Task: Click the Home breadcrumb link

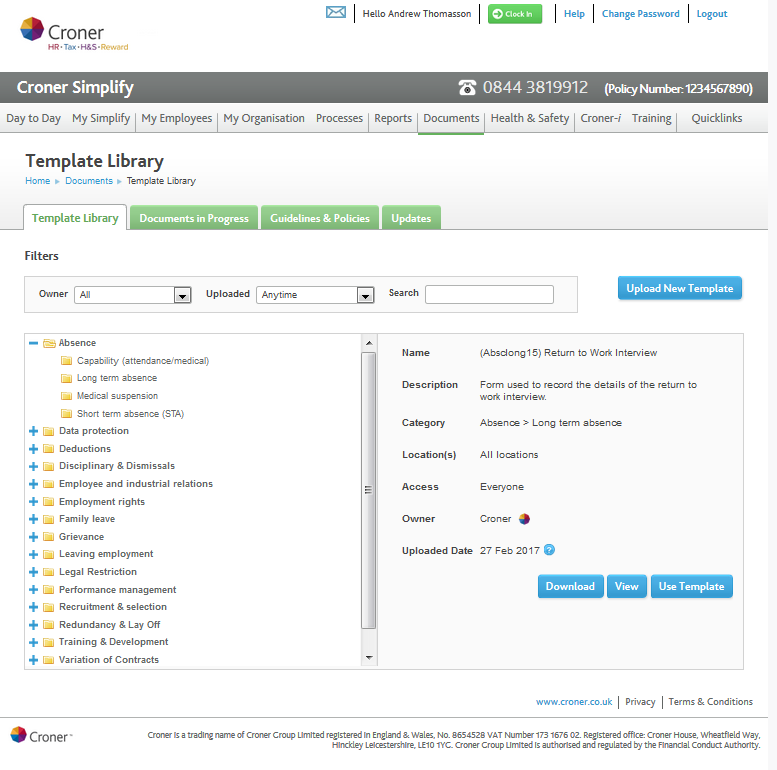Action: tap(38, 181)
